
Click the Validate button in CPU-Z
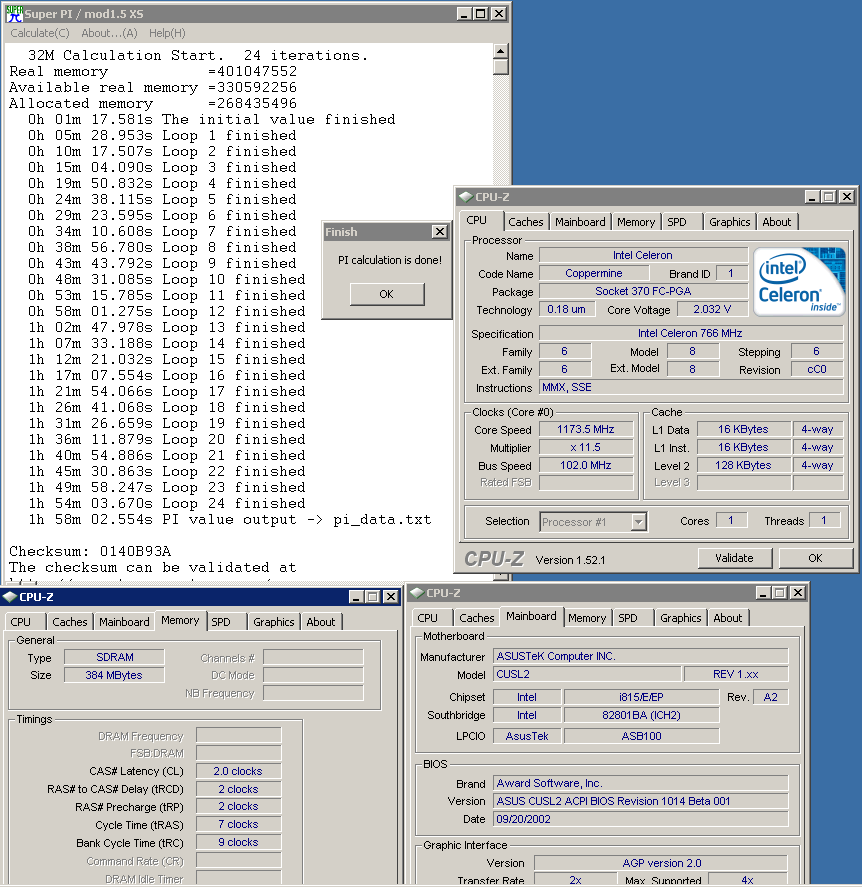click(x=734, y=558)
